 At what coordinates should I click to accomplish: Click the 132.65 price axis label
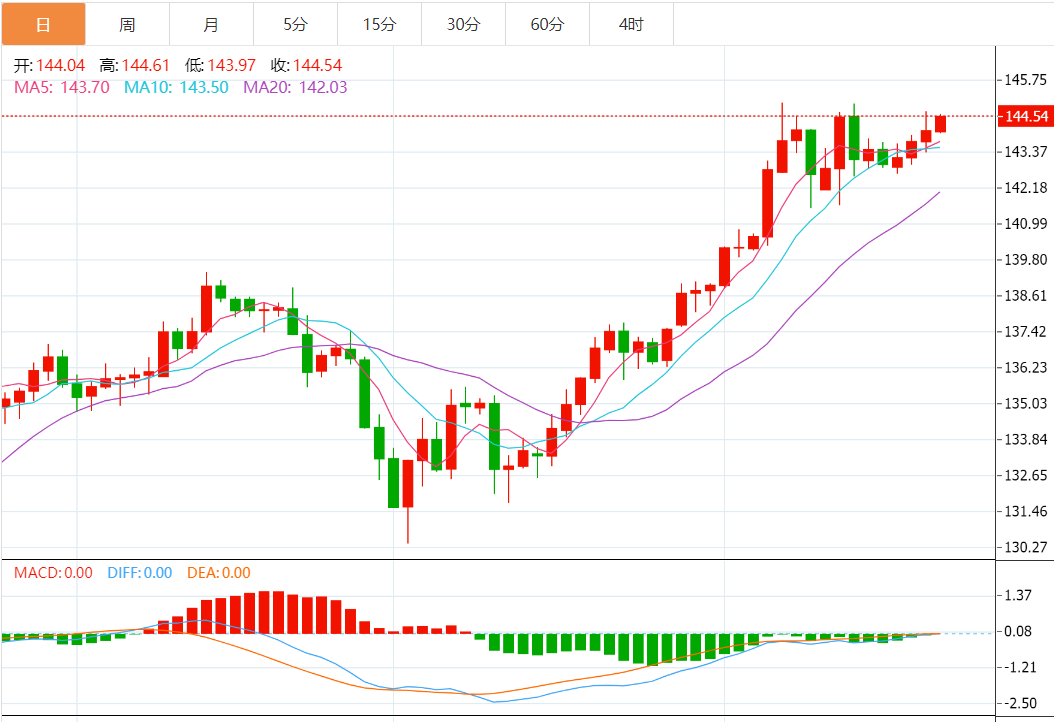[1026, 475]
